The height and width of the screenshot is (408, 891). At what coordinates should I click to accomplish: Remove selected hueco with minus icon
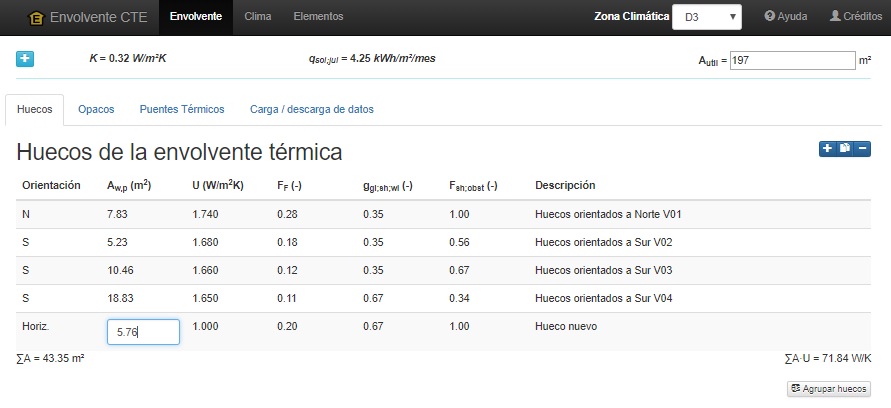(x=863, y=148)
